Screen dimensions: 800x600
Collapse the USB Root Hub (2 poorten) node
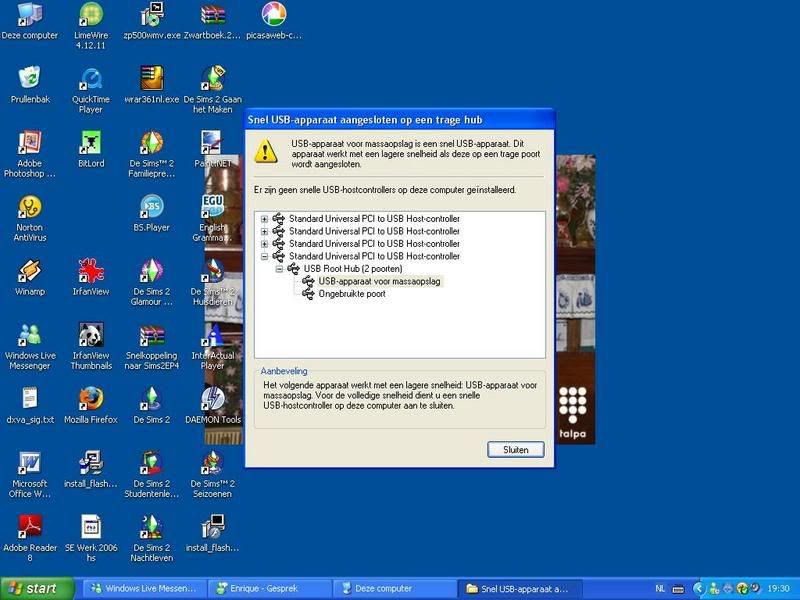[279, 269]
